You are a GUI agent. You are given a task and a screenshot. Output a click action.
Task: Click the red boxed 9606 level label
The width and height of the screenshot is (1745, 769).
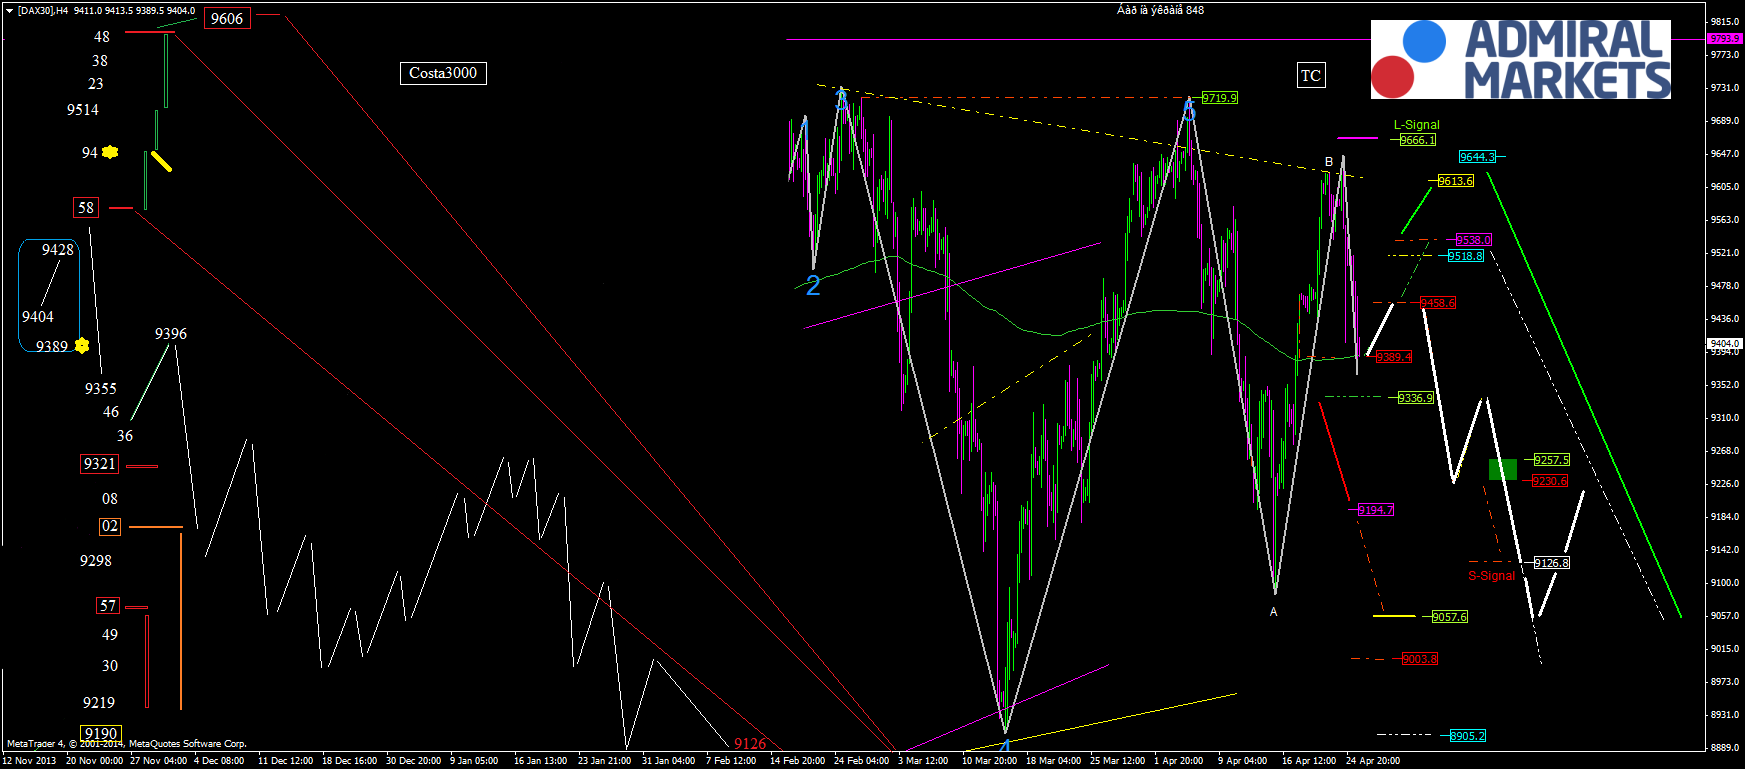pos(227,19)
